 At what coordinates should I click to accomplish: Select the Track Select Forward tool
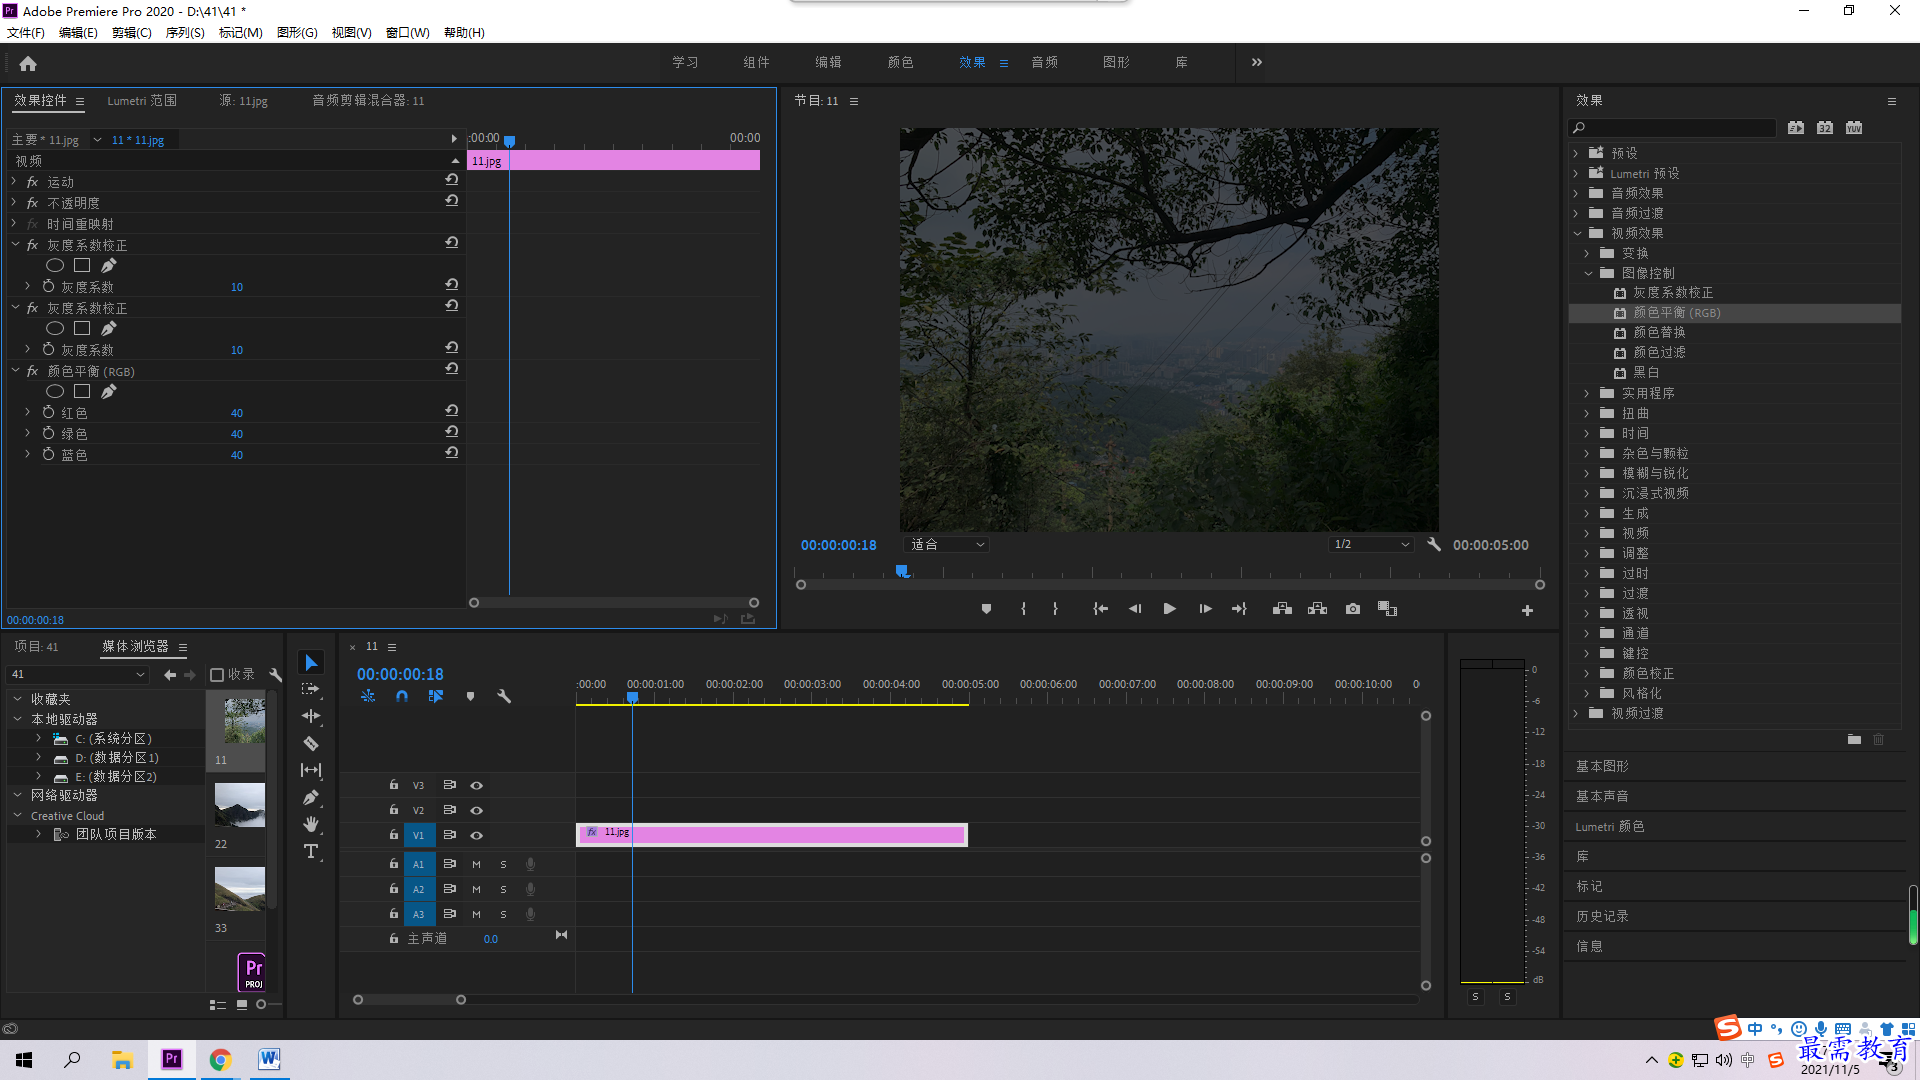tap(311, 689)
